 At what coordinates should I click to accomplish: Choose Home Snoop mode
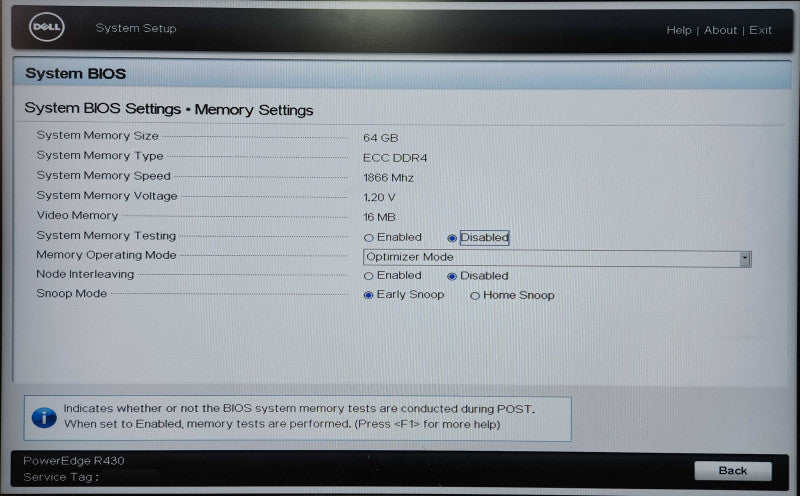pos(474,295)
